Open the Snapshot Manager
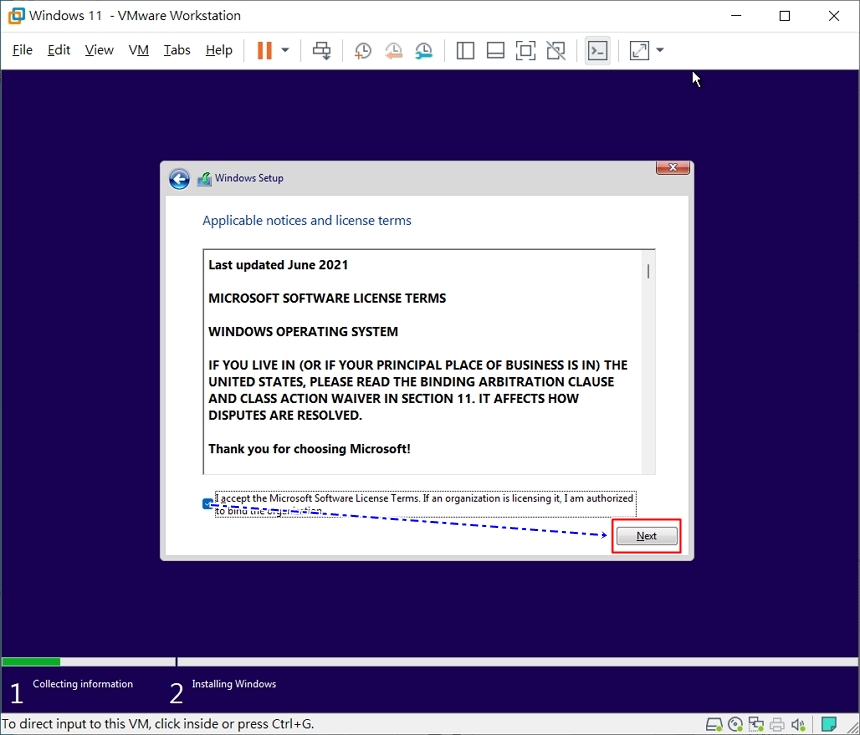Image resolution: width=860 pixels, height=735 pixels. [423, 50]
